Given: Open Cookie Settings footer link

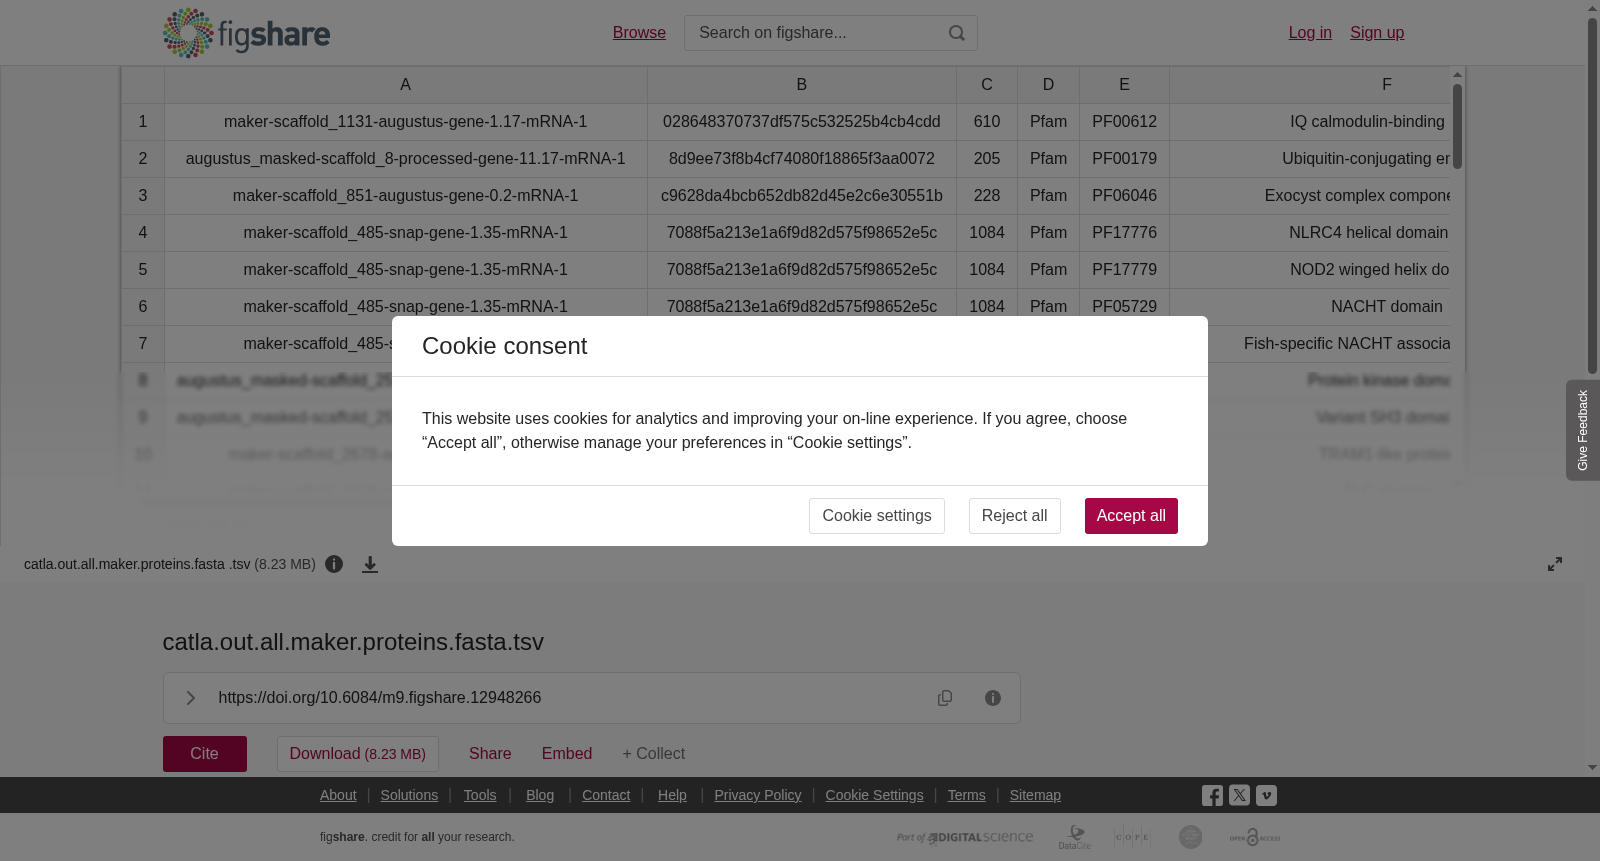Looking at the screenshot, I should click(x=874, y=795).
